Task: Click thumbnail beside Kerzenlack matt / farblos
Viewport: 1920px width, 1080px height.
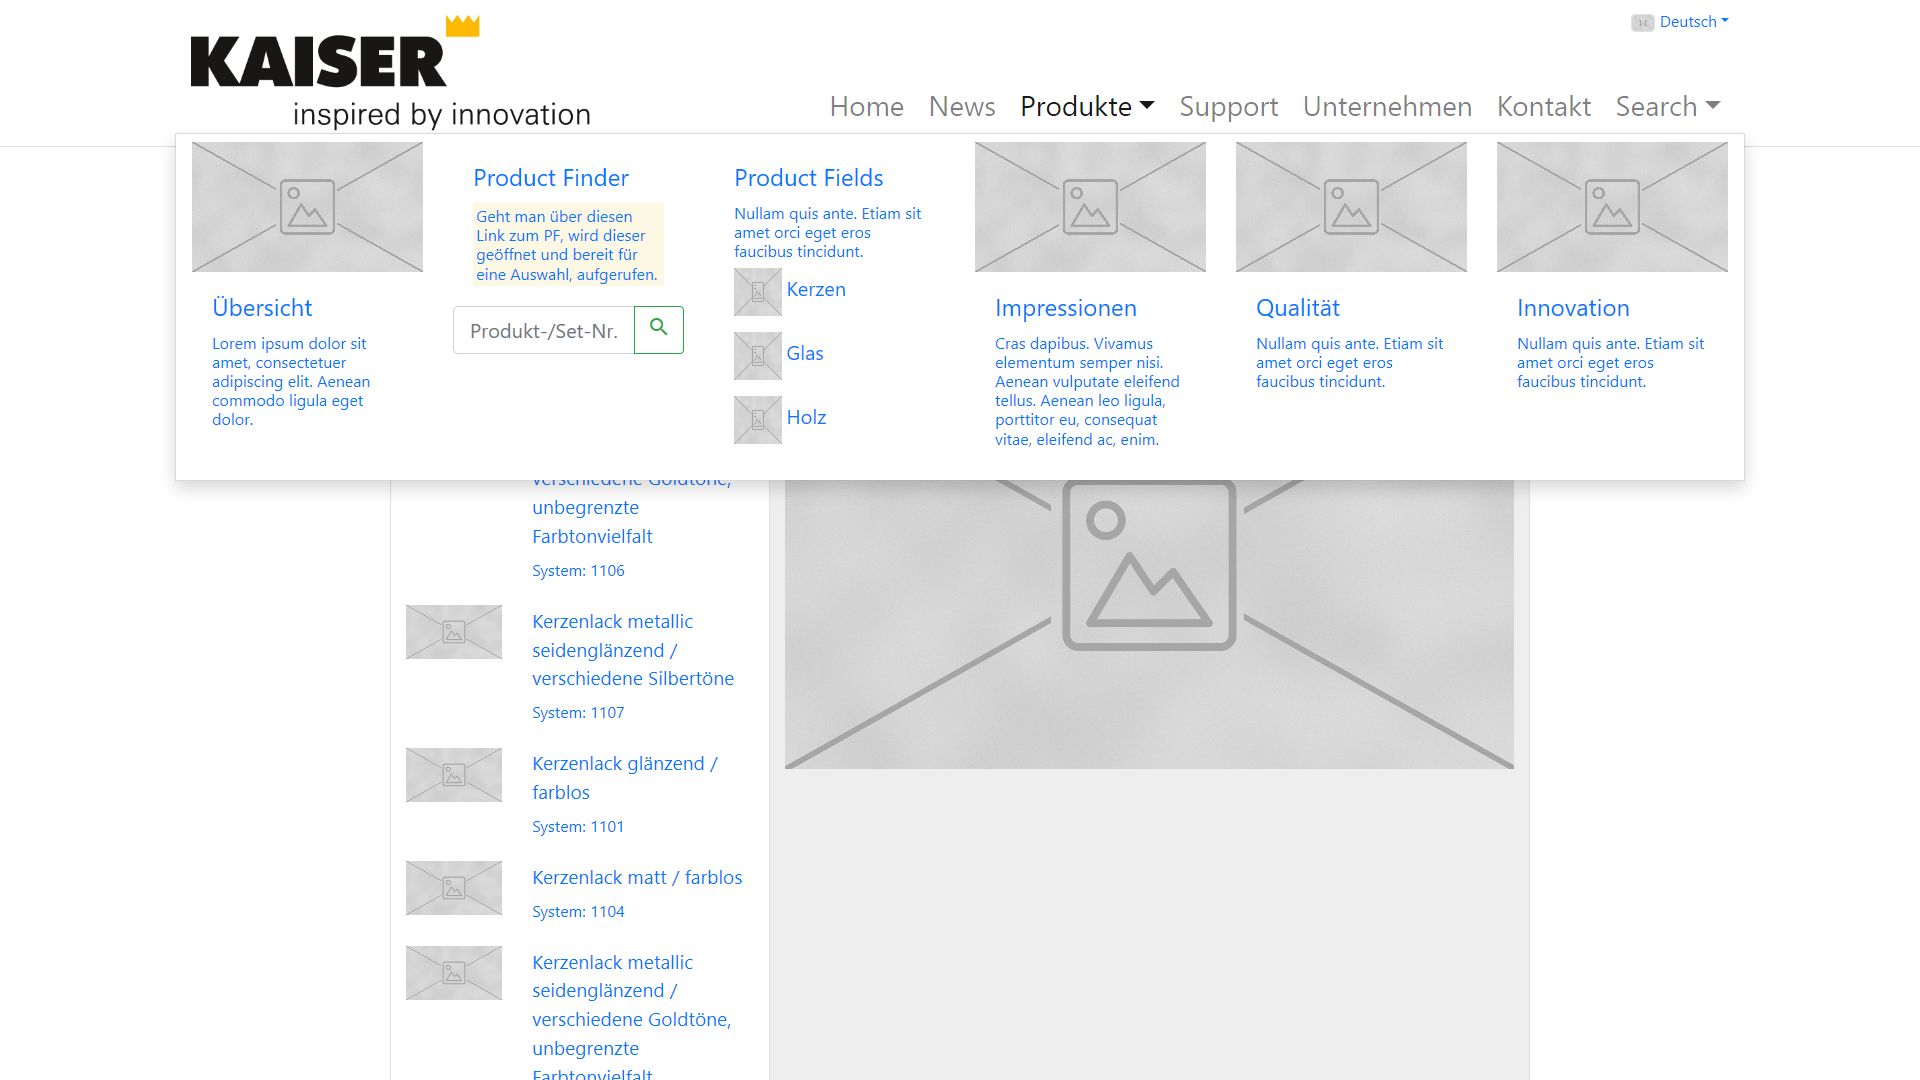Action: [x=453, y=888]
